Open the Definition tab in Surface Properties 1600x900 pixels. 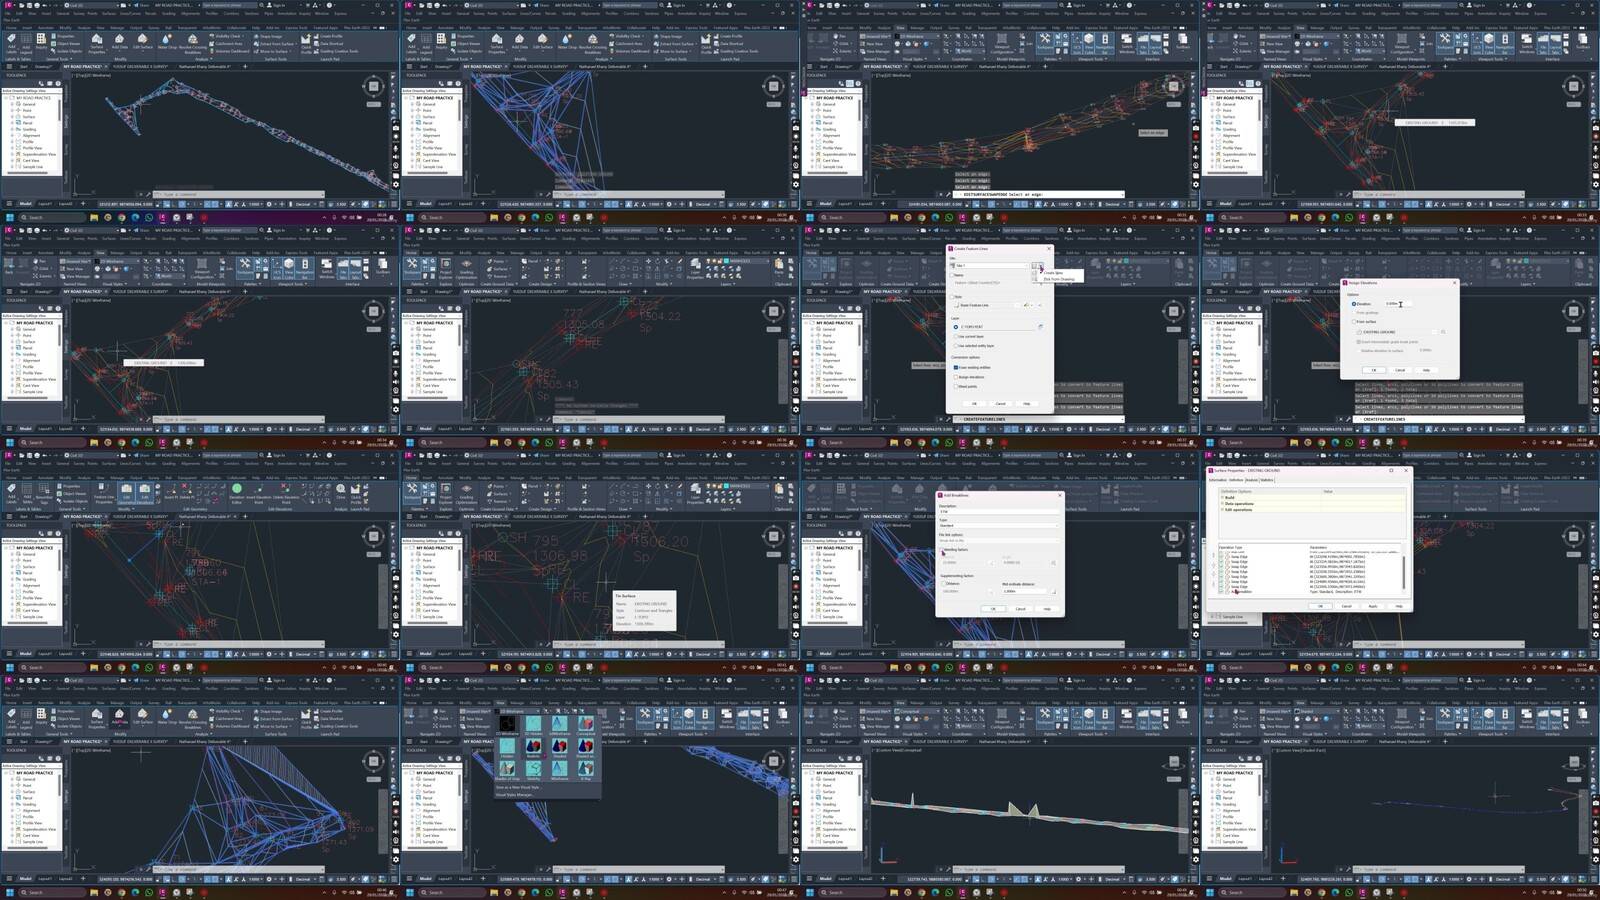[x=1236, y=480]
